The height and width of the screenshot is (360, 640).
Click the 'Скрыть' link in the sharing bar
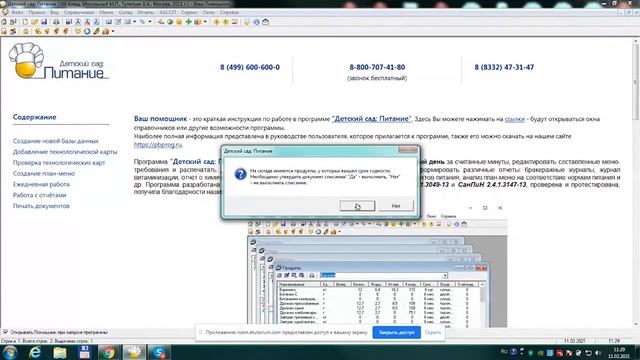coord(433,332)
